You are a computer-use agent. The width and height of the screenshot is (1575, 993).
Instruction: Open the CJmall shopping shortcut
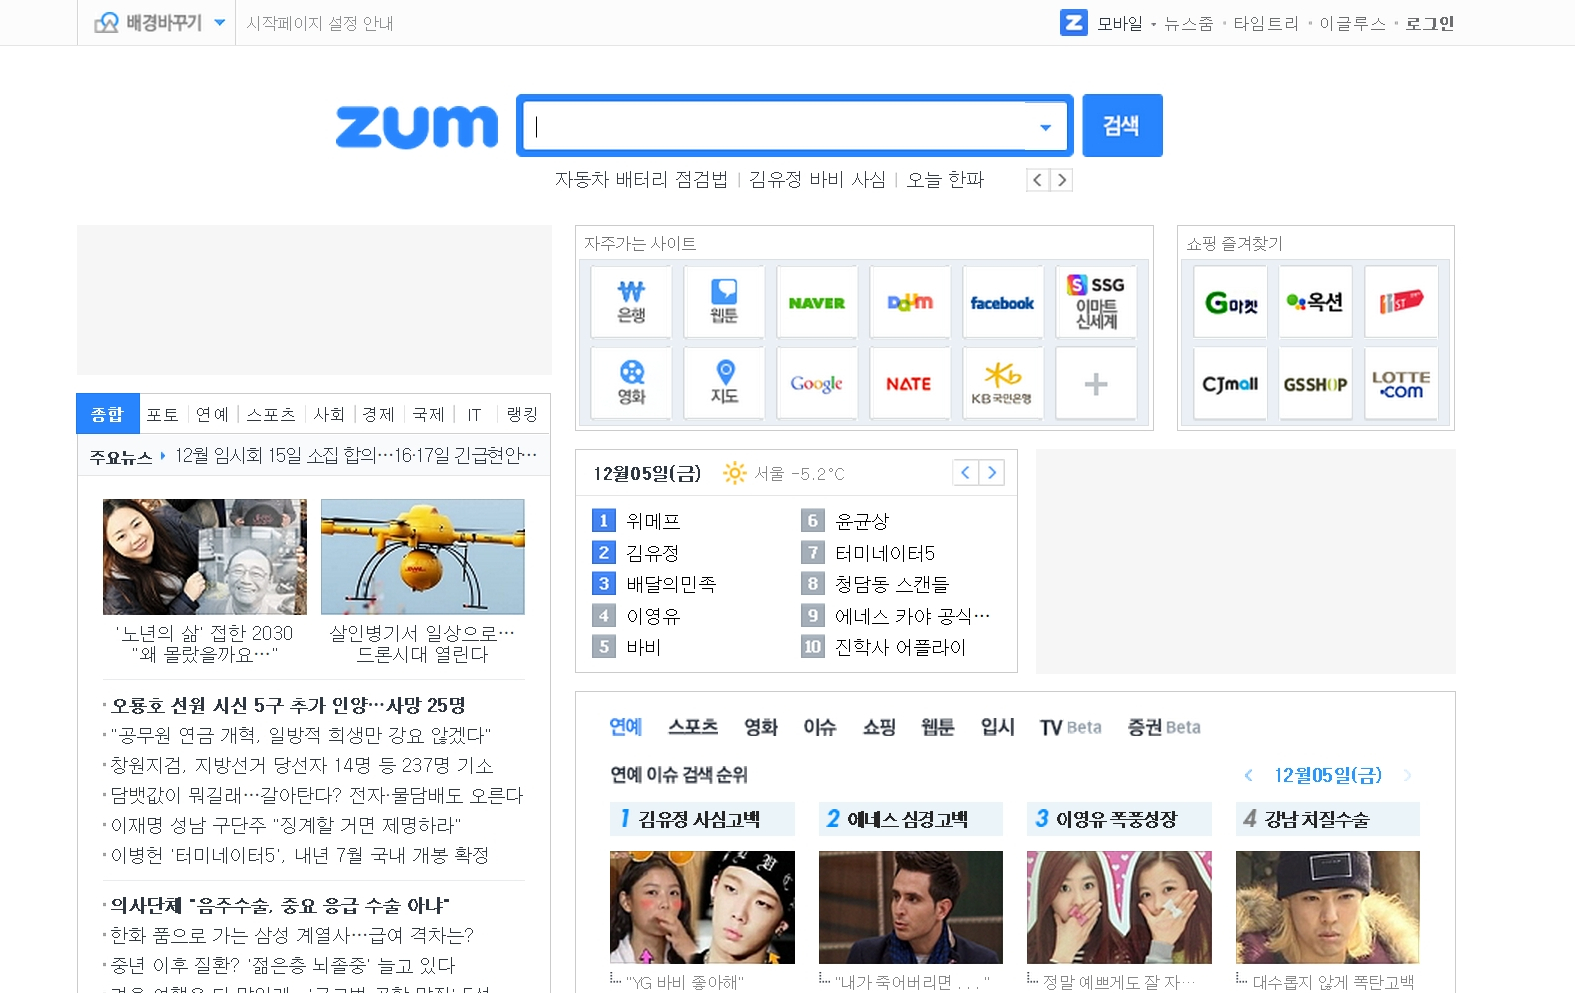point(1230,383)
